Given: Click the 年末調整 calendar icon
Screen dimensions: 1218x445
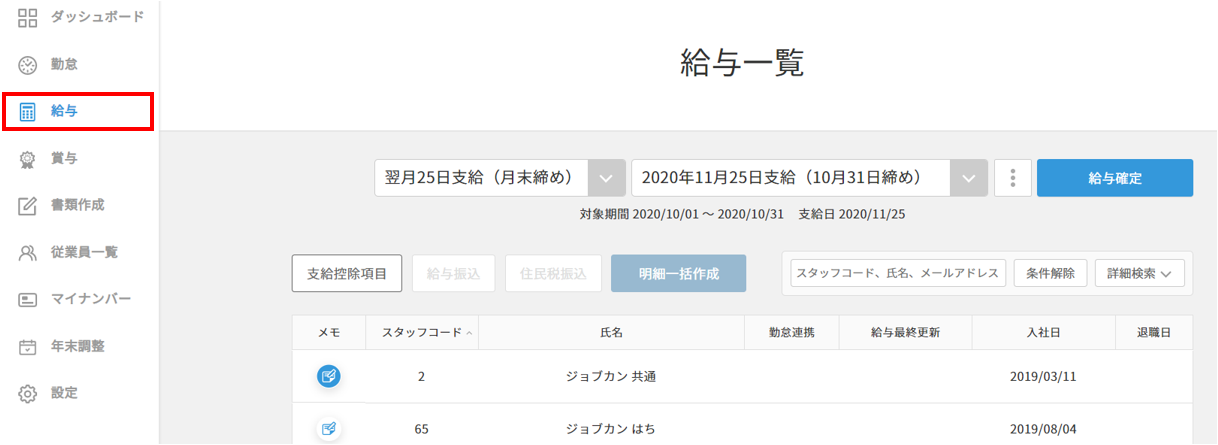Looking at the screenshot, I should pyautogui.click(x=28, y=346).
